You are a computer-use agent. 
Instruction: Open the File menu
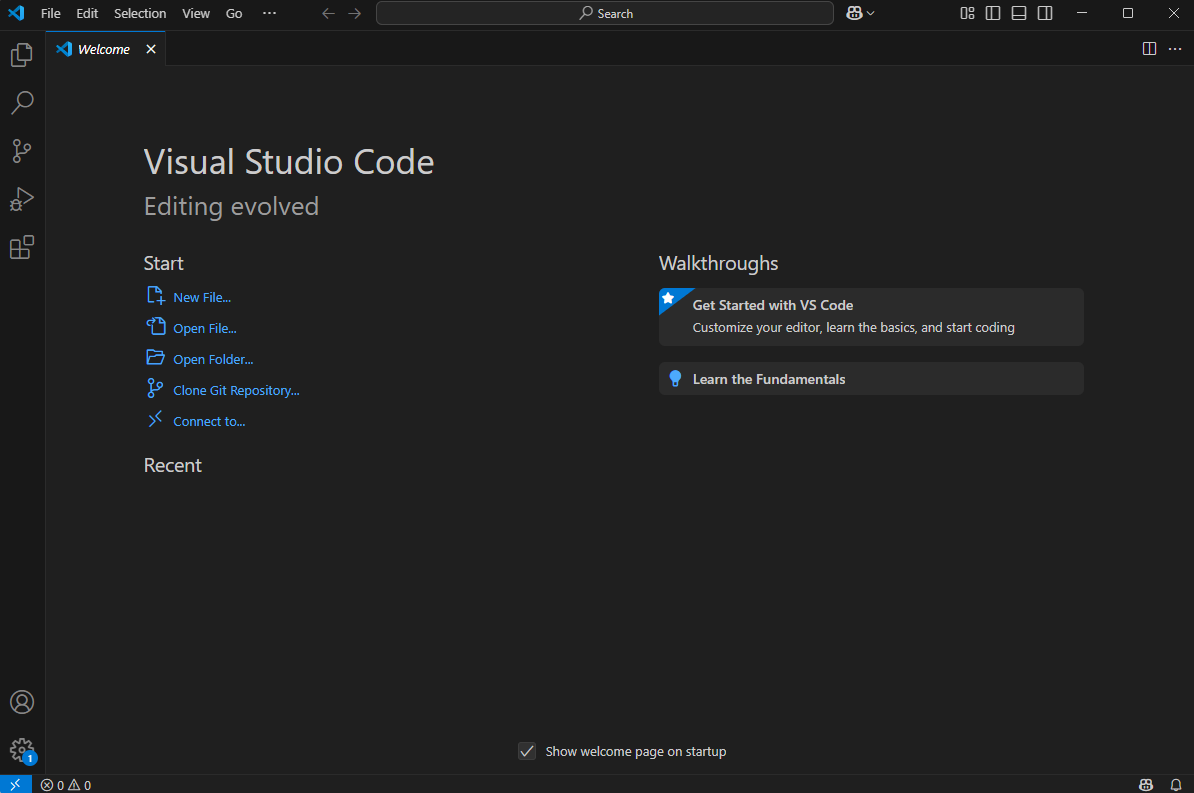(x=50, y=13)
